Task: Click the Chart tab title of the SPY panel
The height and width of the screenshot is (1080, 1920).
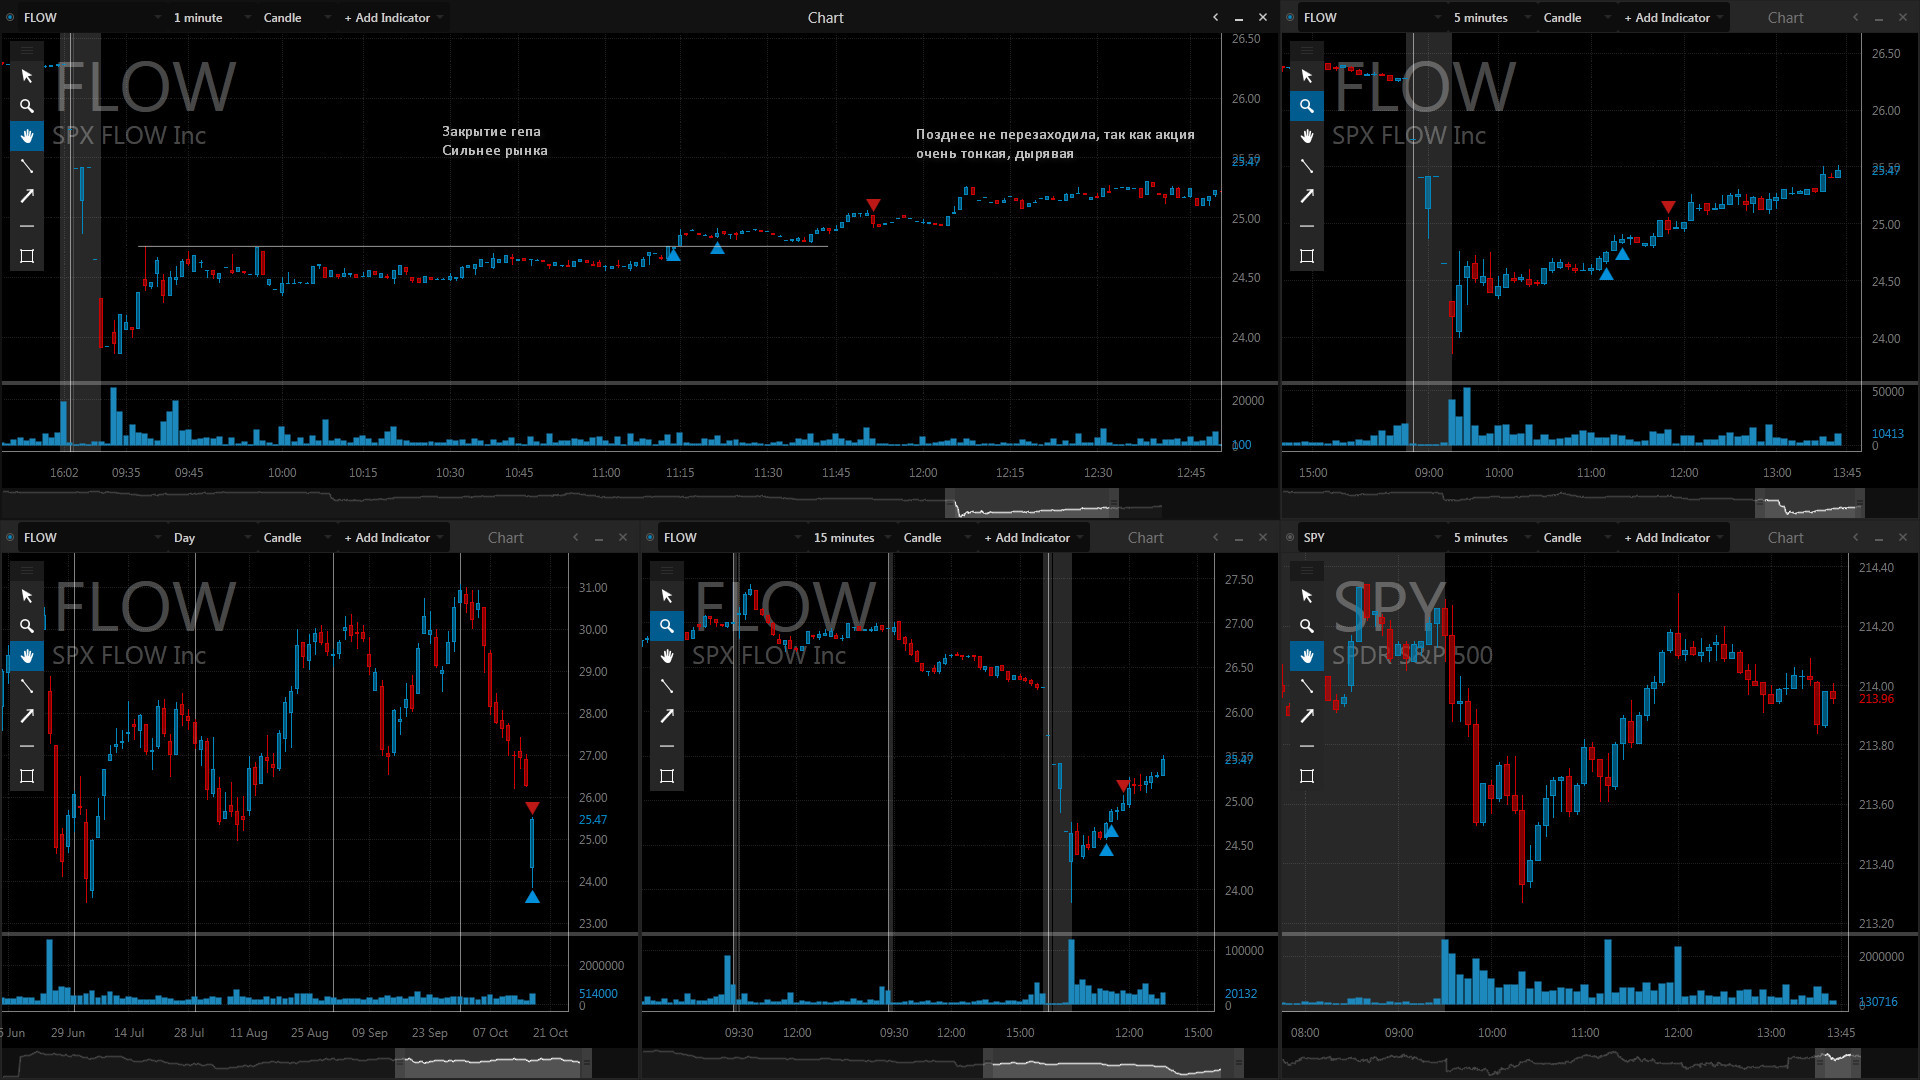Action: (1785, 538)
